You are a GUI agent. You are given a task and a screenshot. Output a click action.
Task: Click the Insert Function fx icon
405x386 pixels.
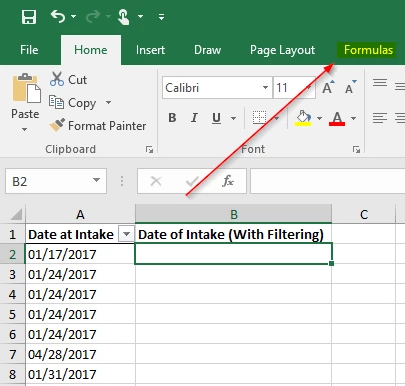click(228, 181)
